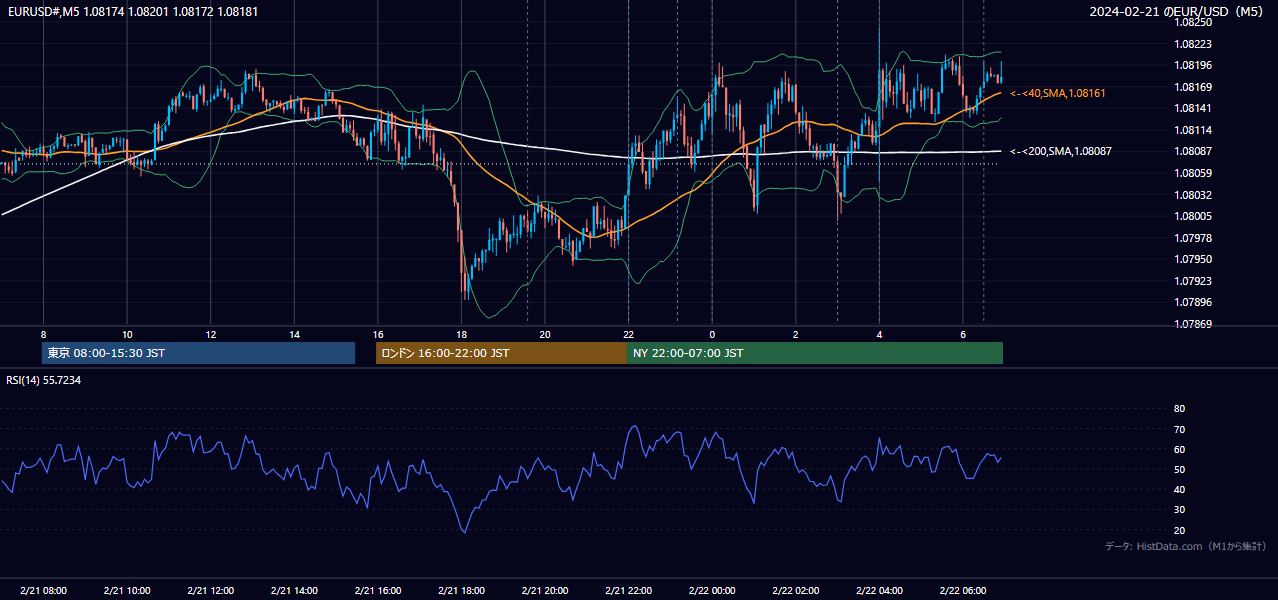The image size is (1278, 600).
Task: Click the 1.07923 price axis label
Action: pos(1193,281)
